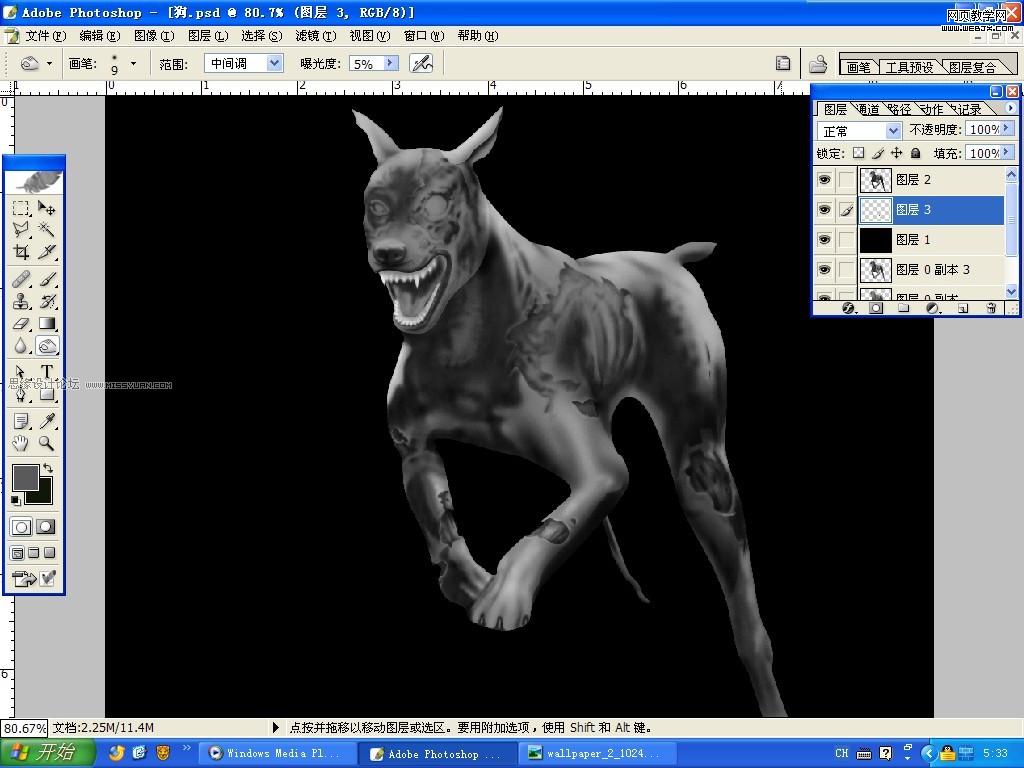Open the 范围 range dropdown (中间调)

tap(274, 63)
